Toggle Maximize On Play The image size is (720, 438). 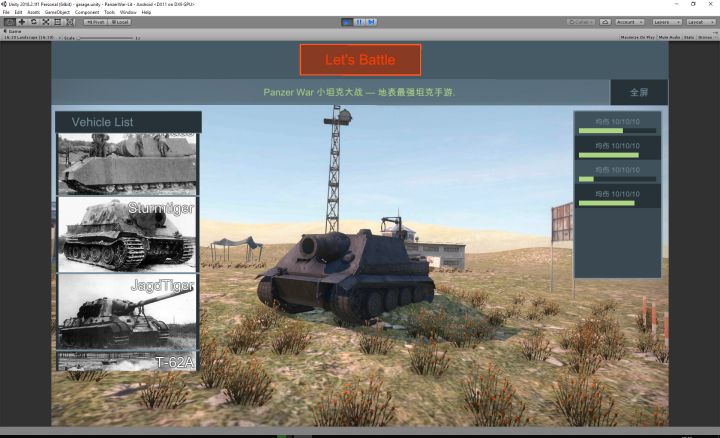click(637, 37)
